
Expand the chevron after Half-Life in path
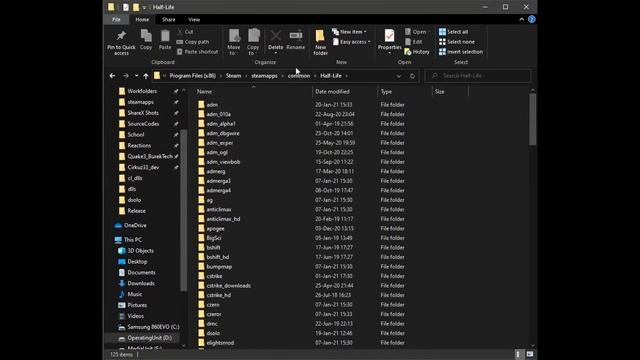[x=347, y=76]
